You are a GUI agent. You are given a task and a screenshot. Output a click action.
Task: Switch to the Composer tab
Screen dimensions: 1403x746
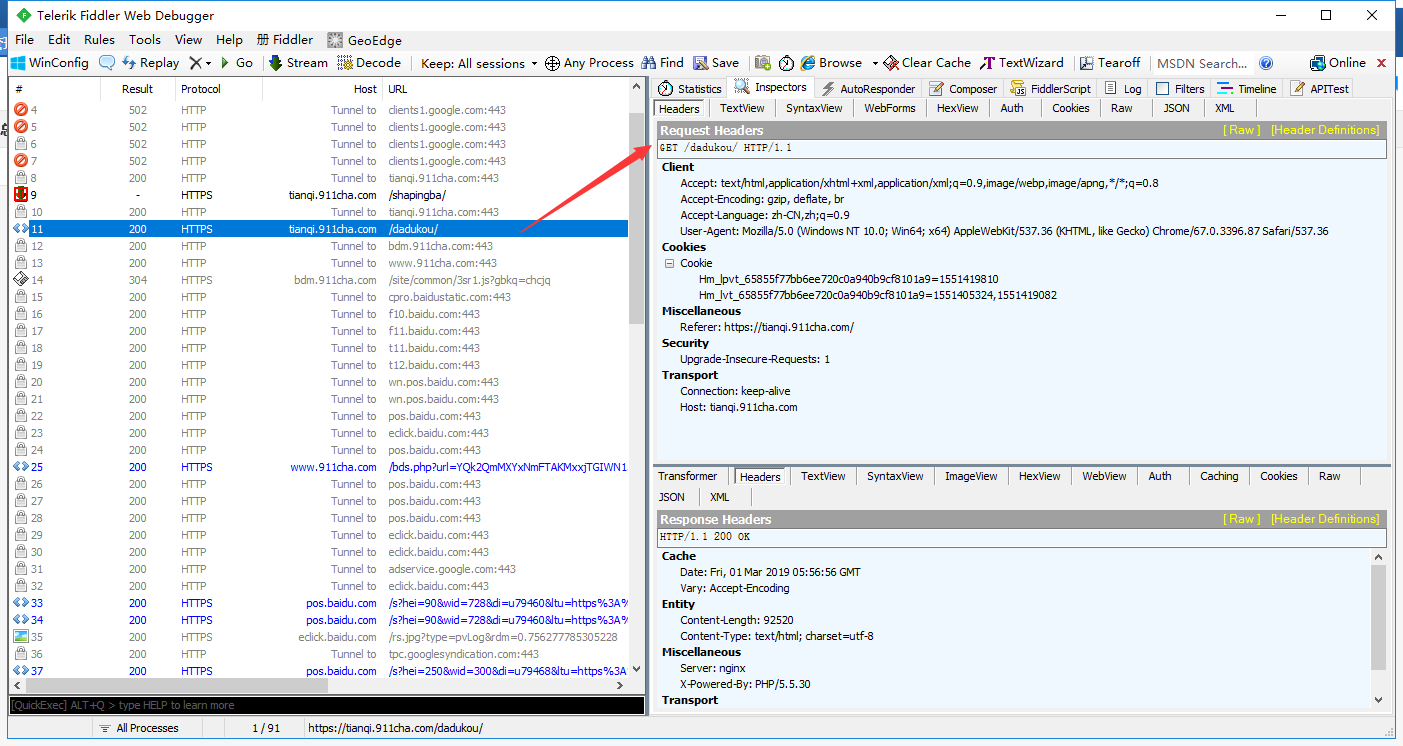(x=963, y=88)
